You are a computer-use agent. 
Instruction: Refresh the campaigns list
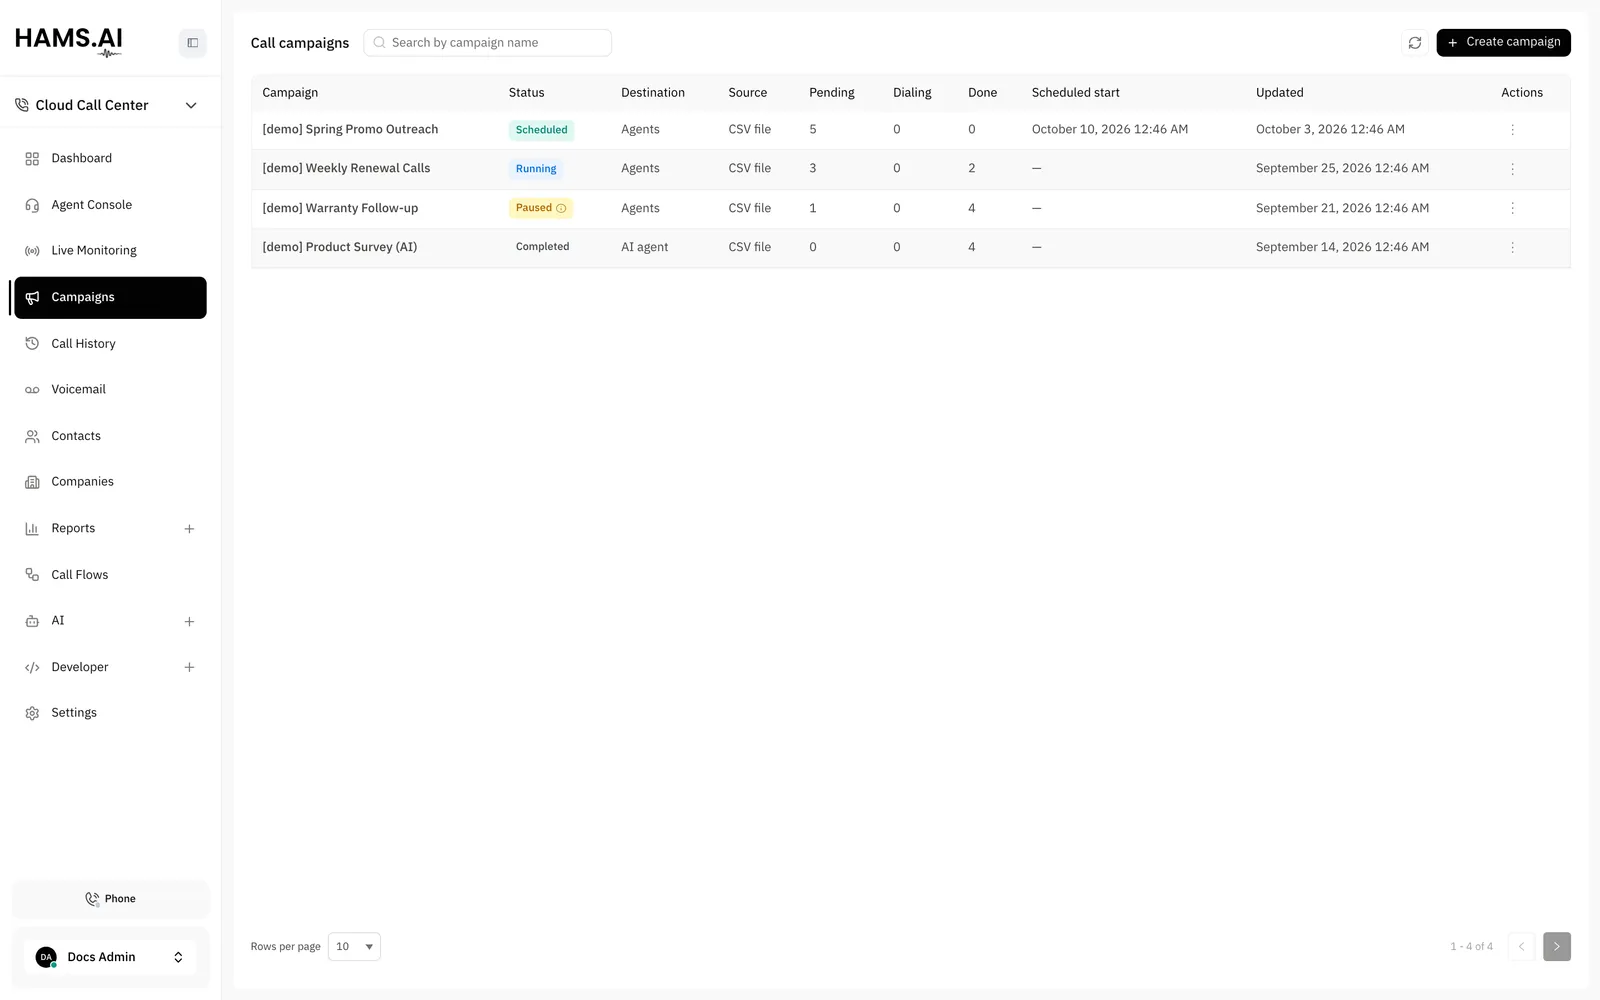click(1415, 43)
